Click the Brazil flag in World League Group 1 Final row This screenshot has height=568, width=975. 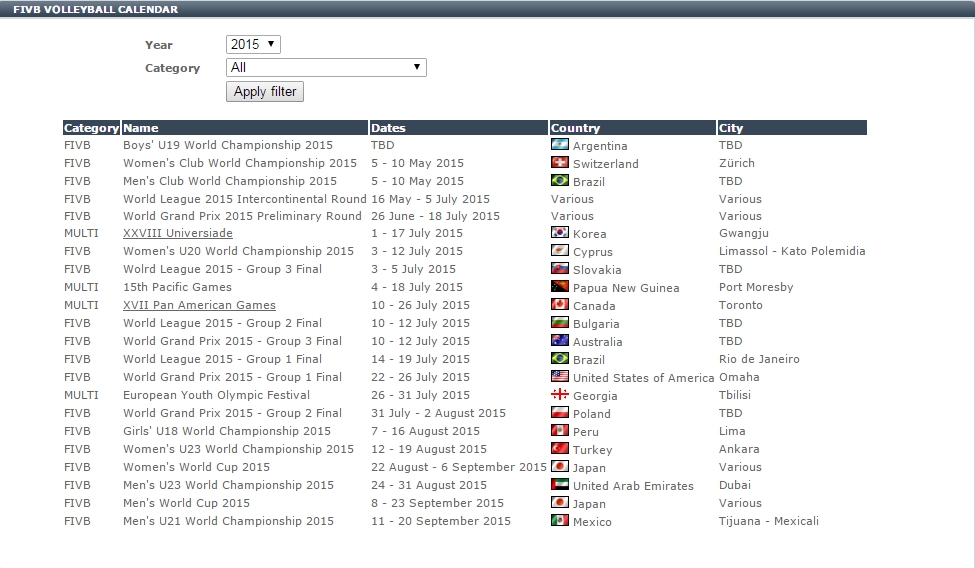pyautogui.click(x=560, y=358)
